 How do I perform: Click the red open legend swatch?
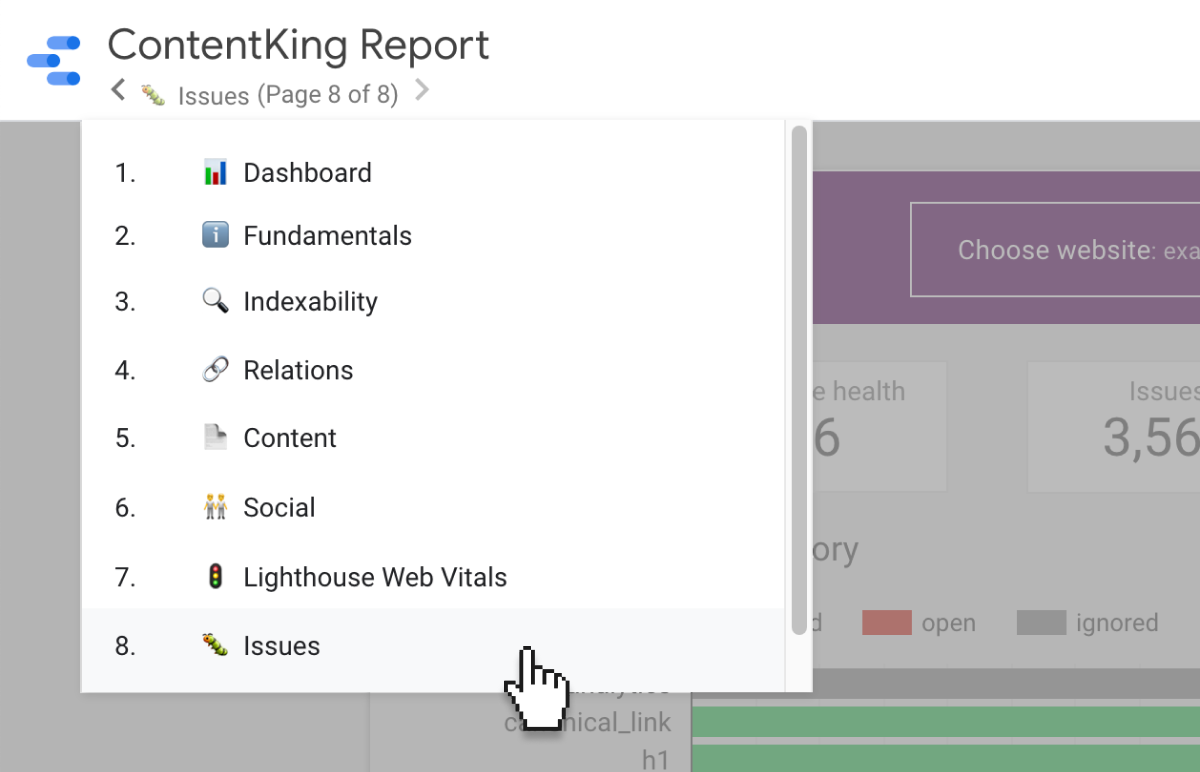click(x=887, y=623)
